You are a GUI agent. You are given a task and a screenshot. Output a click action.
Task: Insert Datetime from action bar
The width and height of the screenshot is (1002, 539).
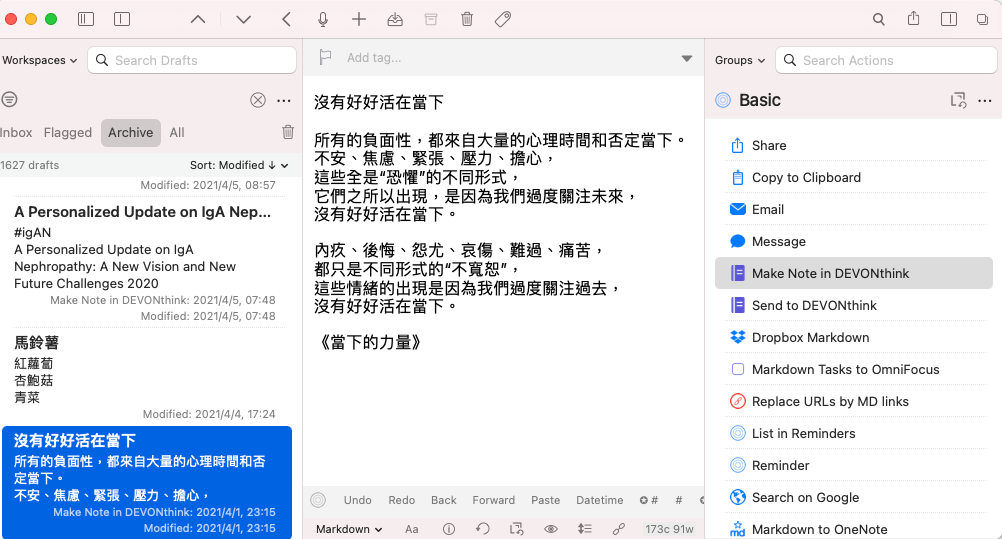tap(599, 500)
